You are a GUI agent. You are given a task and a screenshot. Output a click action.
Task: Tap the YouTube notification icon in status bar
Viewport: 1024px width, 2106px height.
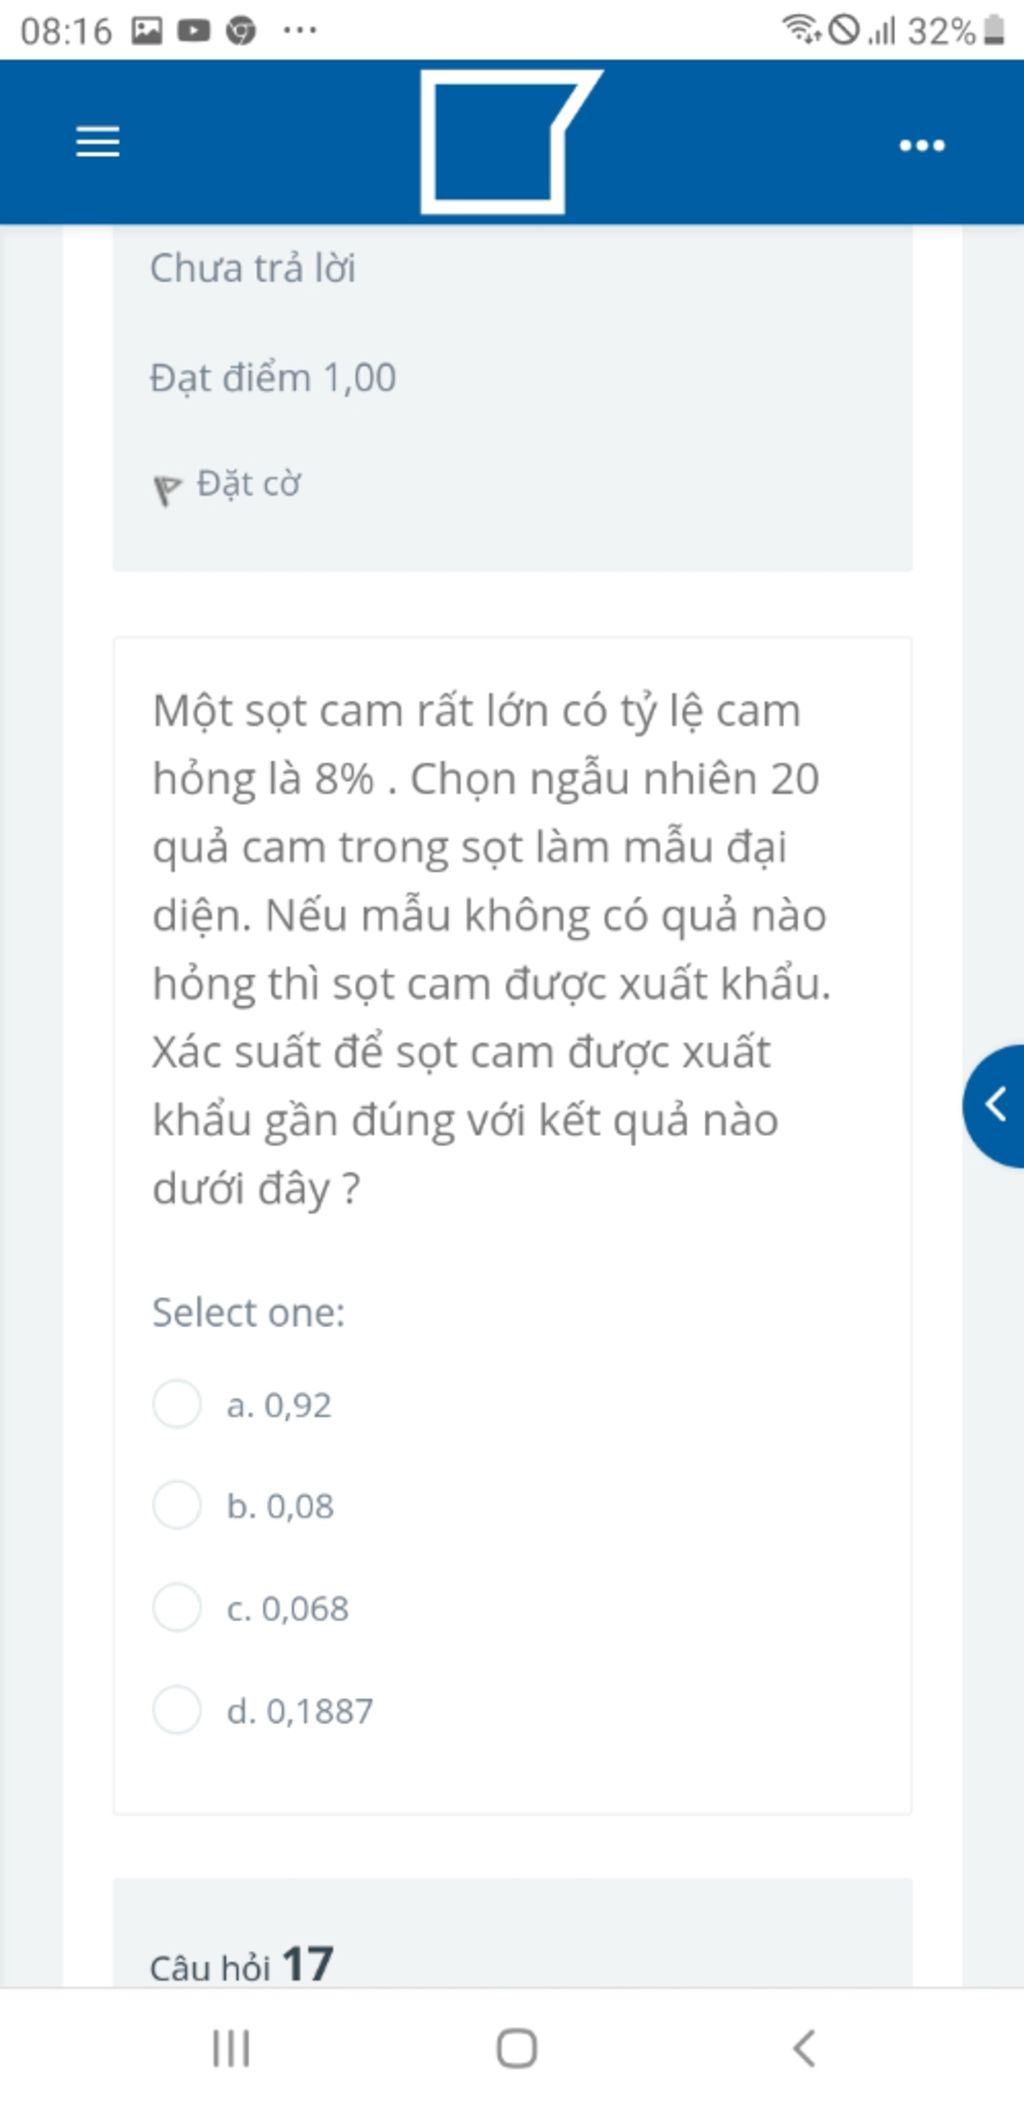pos(194,31)
